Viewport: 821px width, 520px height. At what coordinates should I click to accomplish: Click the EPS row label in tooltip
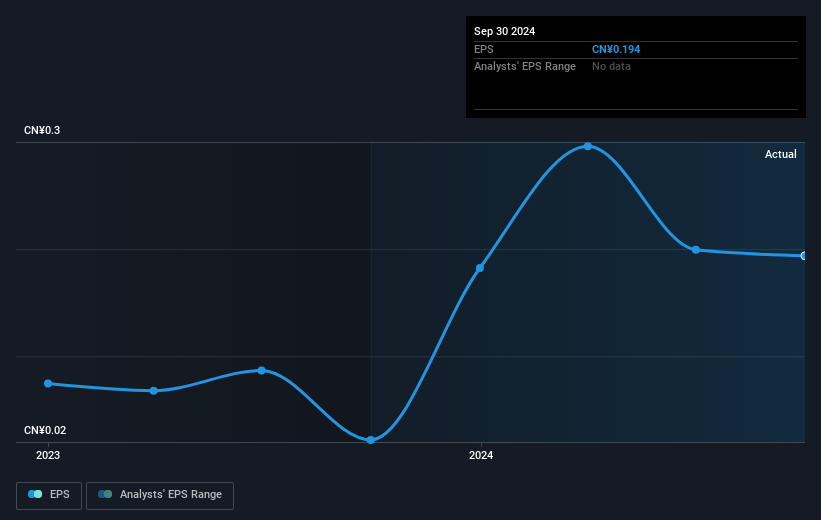tap(484, 49)
